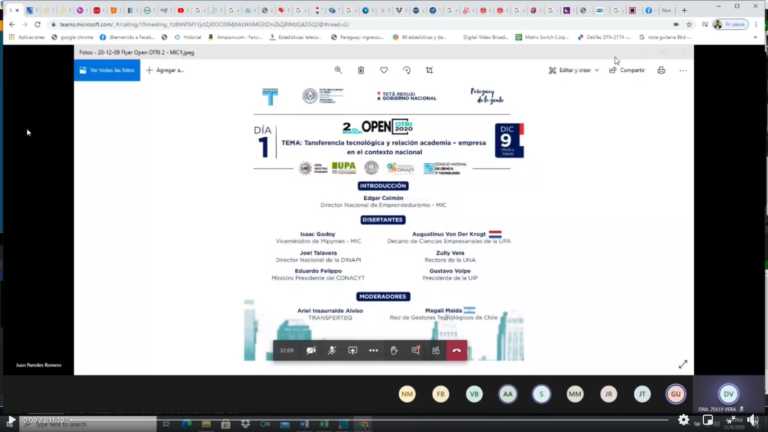768x432 pixels.
Task: Open video player settings gear
Action: click(683, 420)
